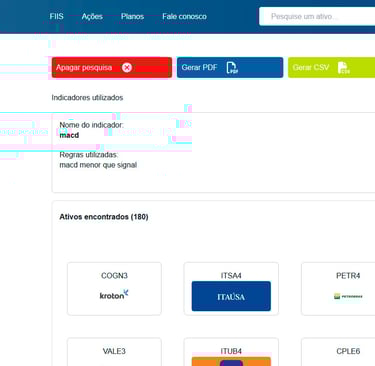Click the PDF file icon
Screen dimensions: 375x366
232,68
